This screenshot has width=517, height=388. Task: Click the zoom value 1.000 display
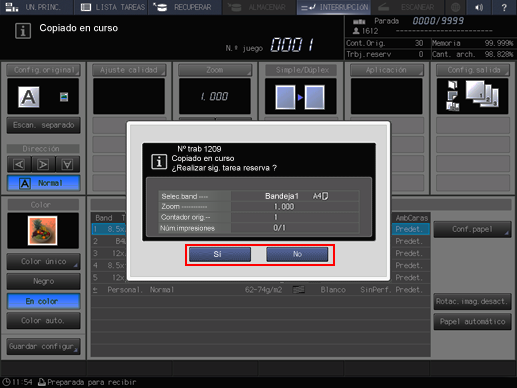215,97
